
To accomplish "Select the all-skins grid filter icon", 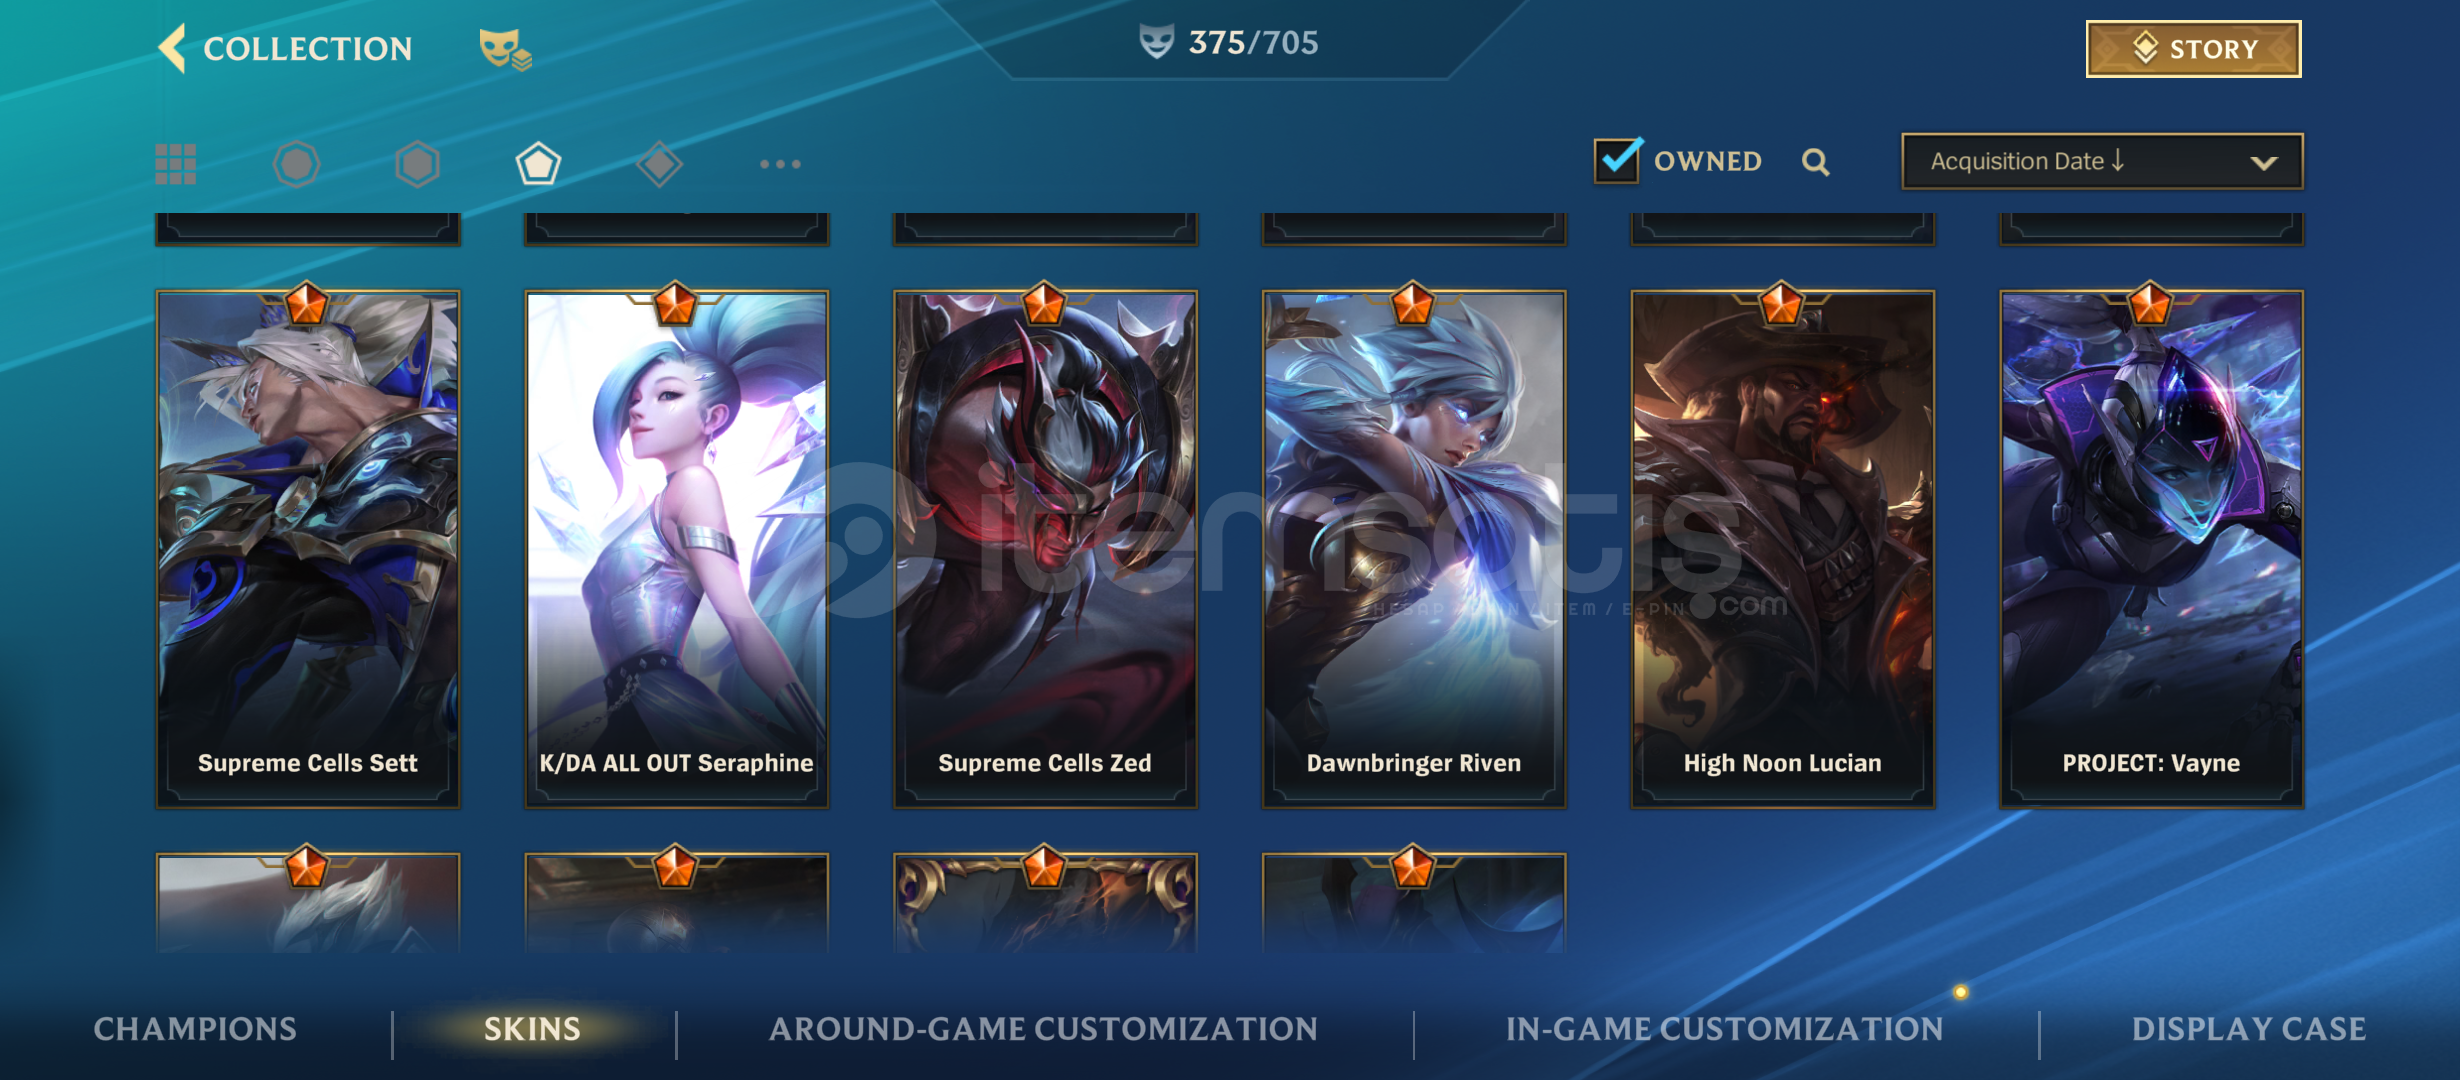I will coord(176,164).
